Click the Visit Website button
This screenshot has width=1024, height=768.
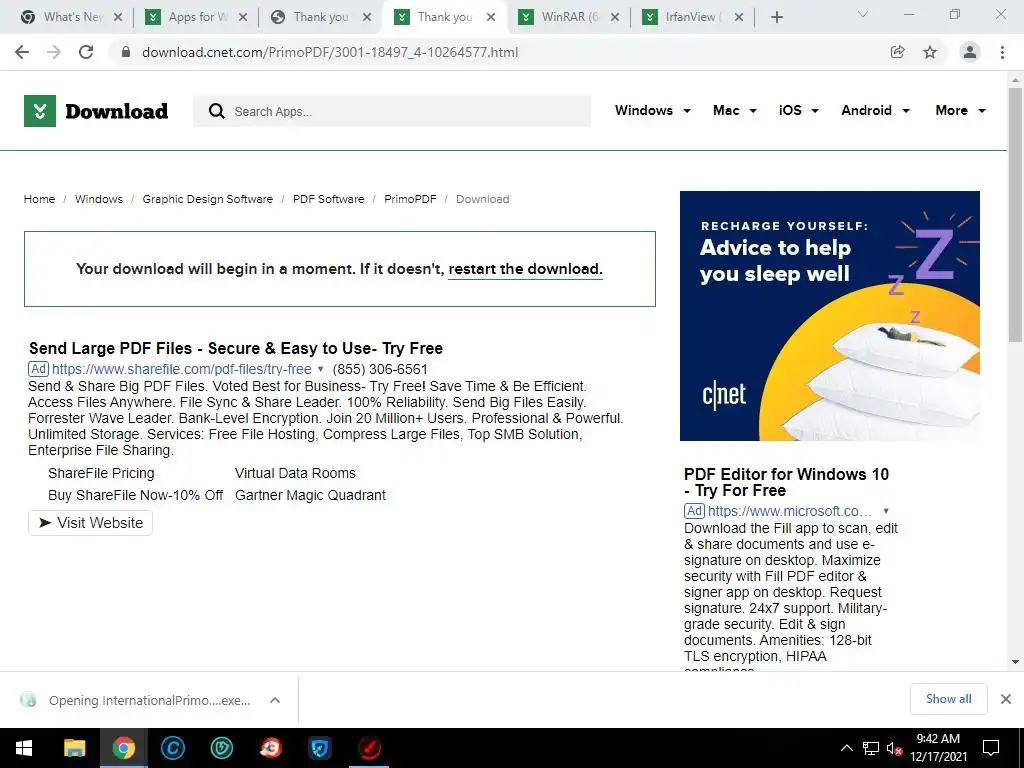pos(90,523)
